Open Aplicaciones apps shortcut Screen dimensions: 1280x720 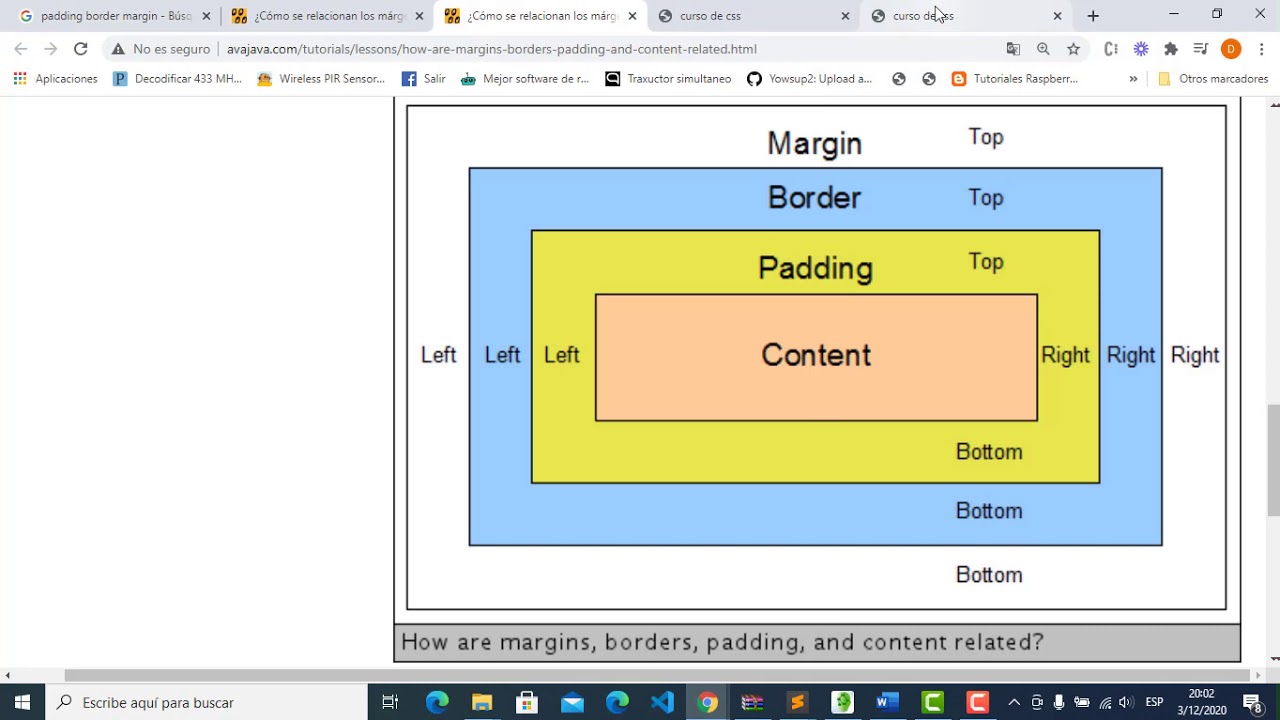[55, 79]
